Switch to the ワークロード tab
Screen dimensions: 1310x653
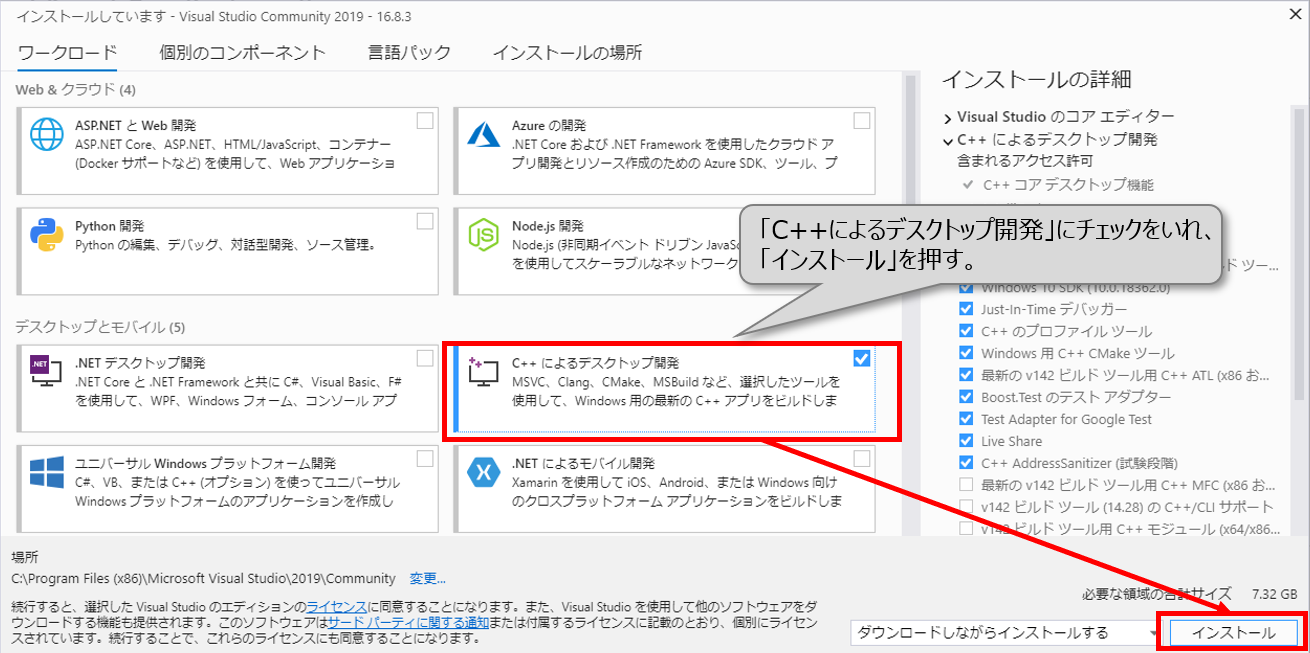68,53
